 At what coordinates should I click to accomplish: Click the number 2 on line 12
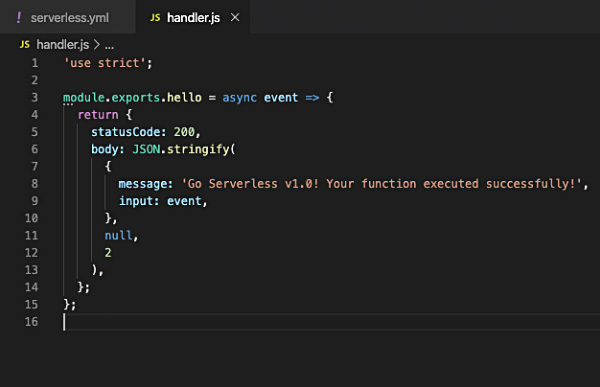click(108, 253)
